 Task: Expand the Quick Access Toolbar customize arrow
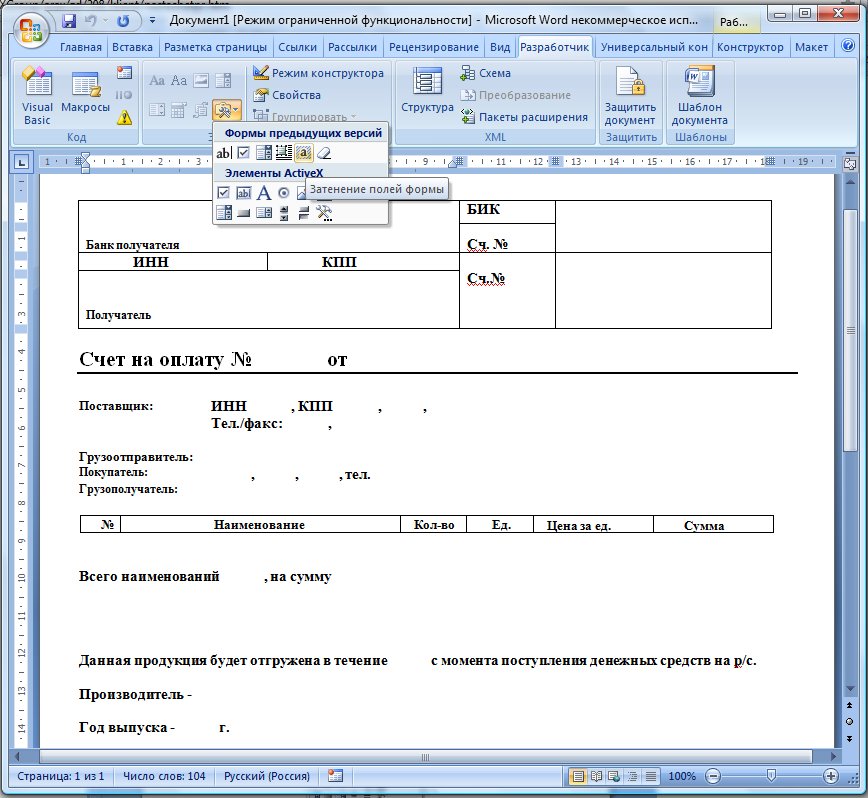[151, 20]
